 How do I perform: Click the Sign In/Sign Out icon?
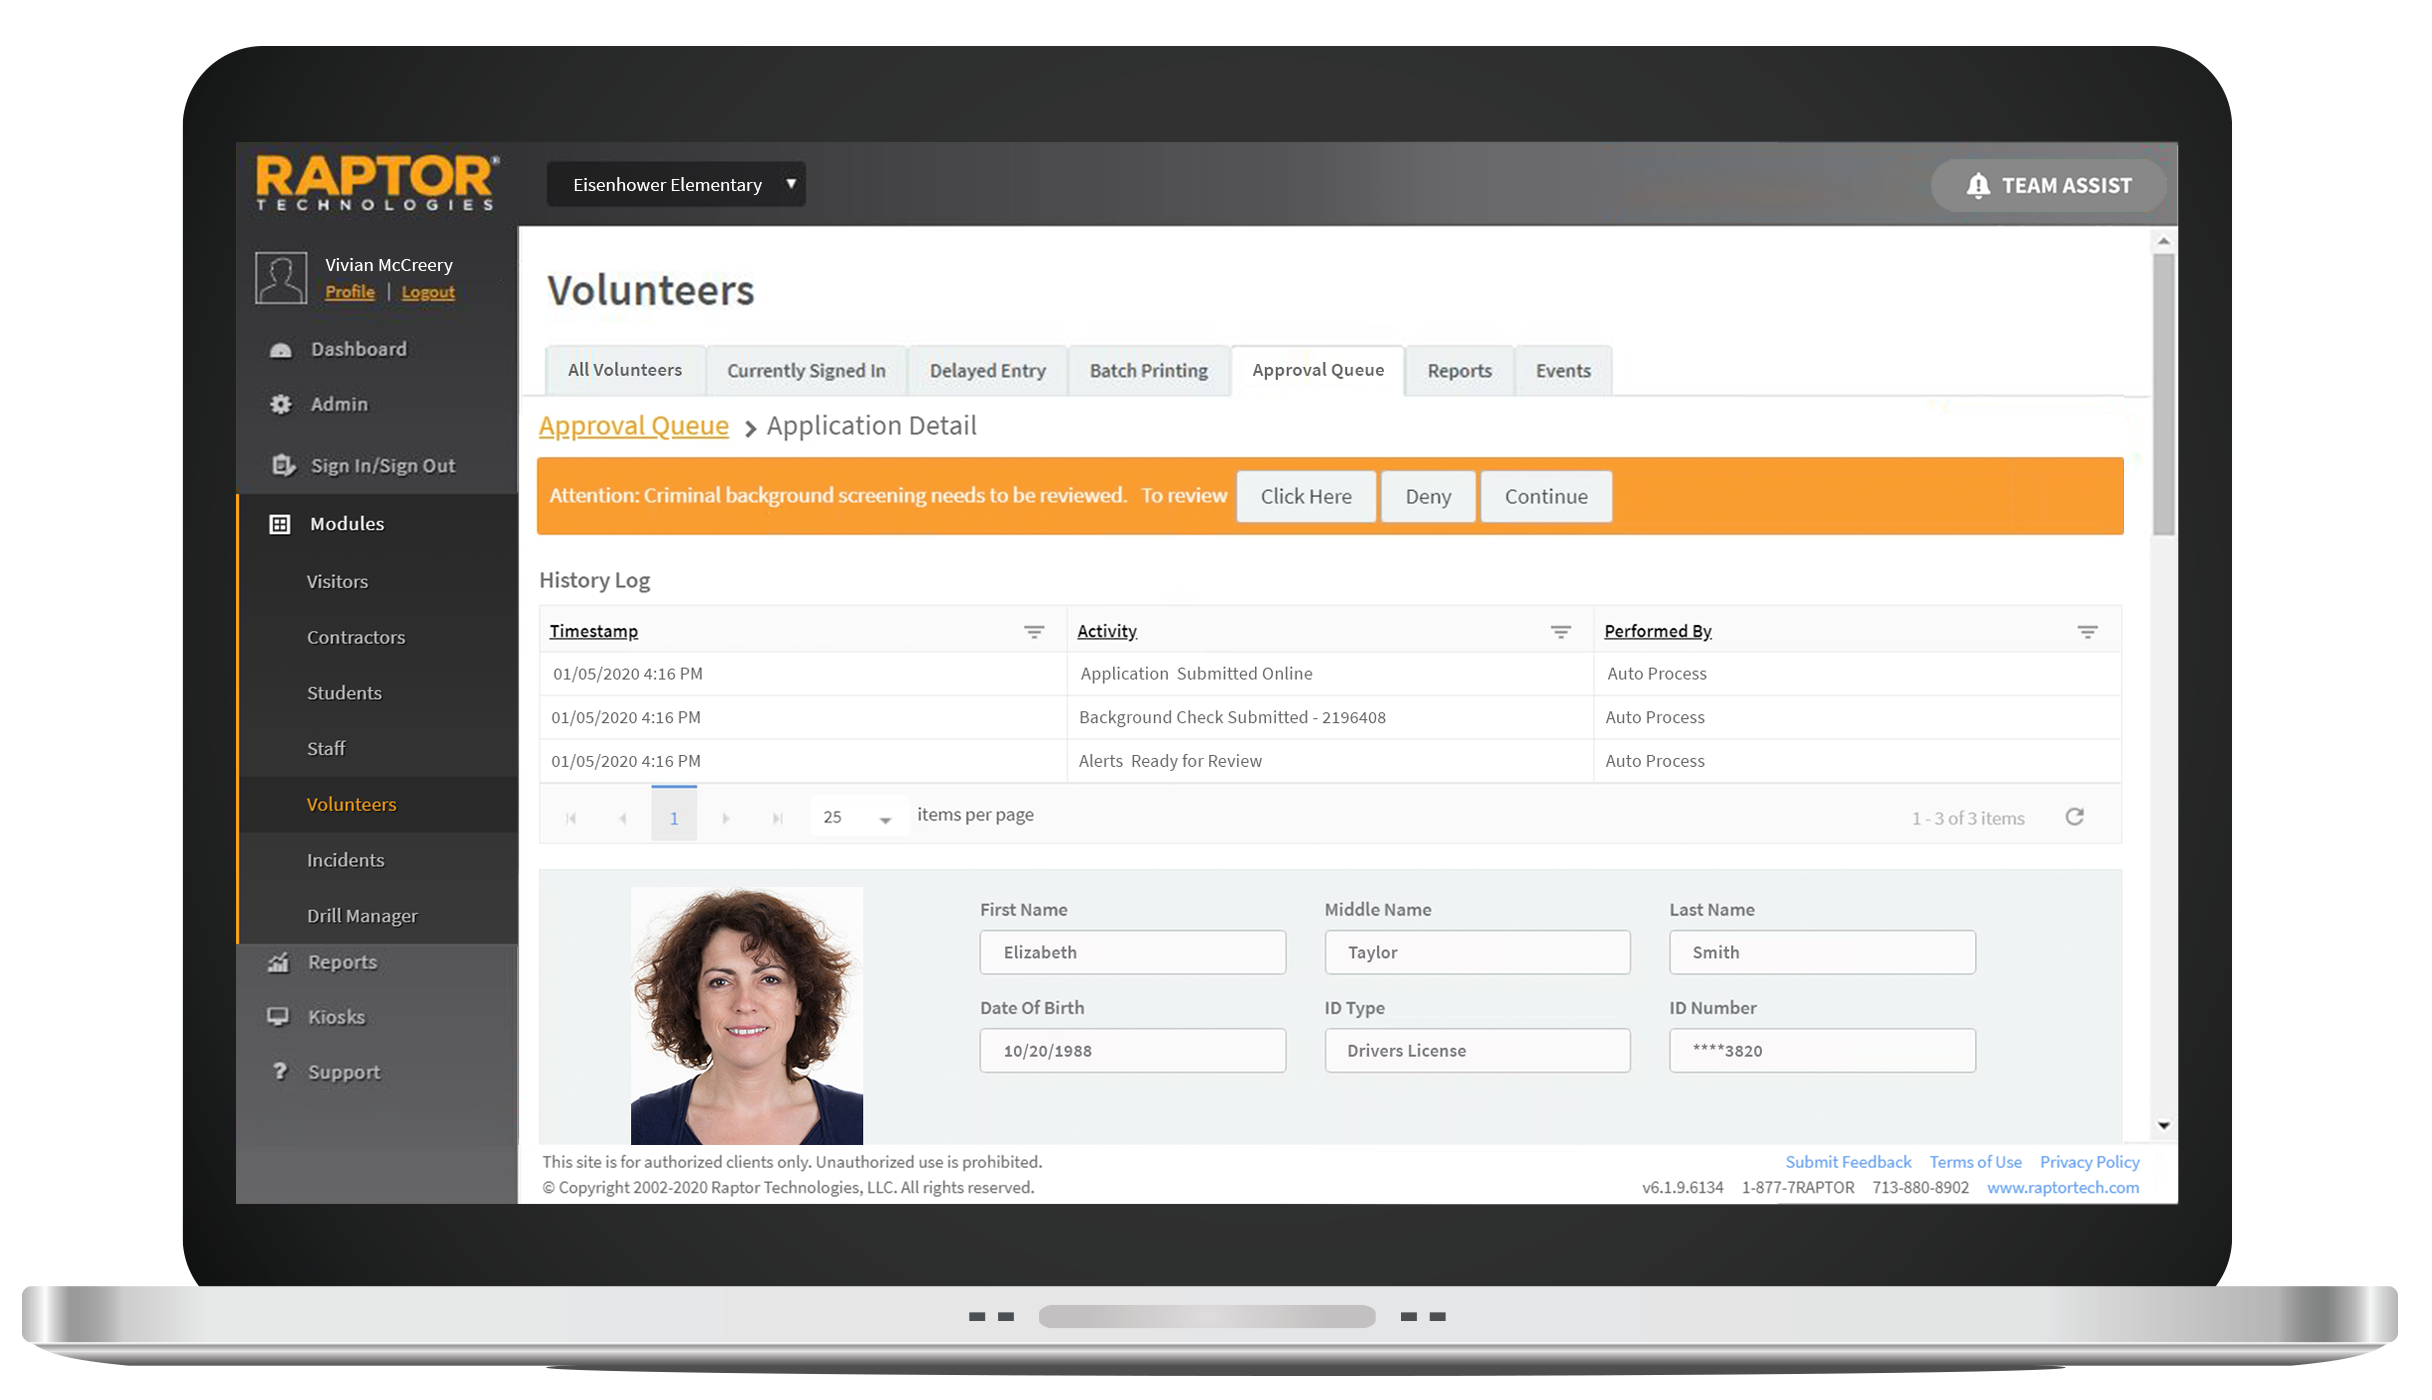click(x=283, y=465)
